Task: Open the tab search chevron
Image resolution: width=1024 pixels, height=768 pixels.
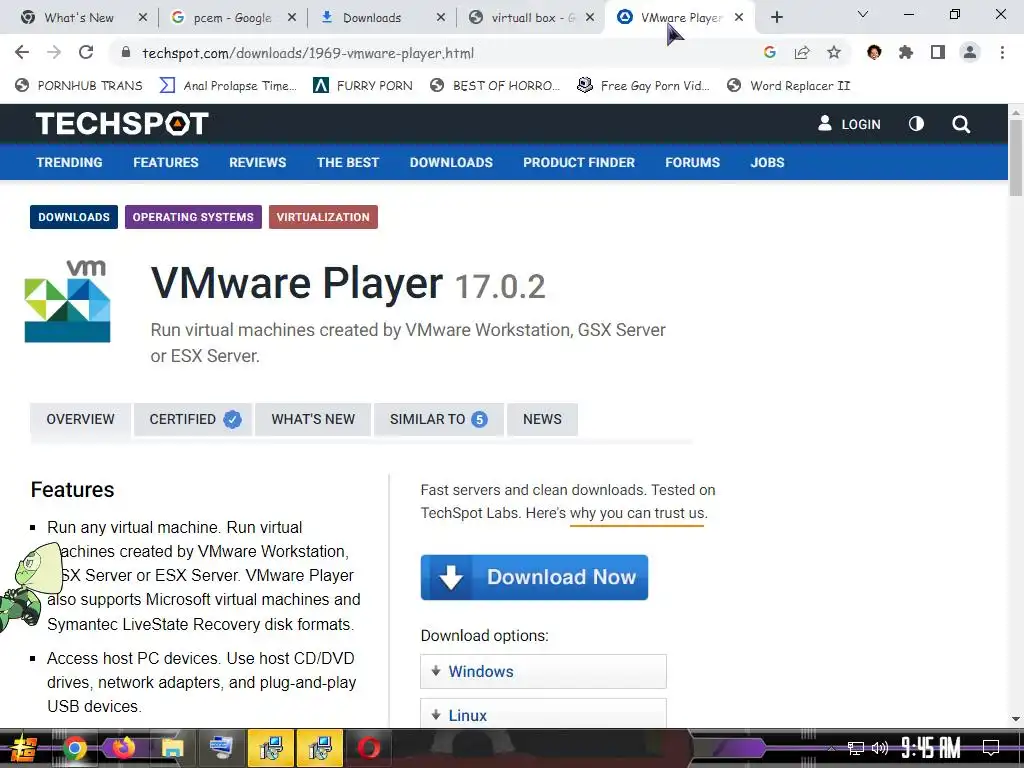Action: coord(863,14)
